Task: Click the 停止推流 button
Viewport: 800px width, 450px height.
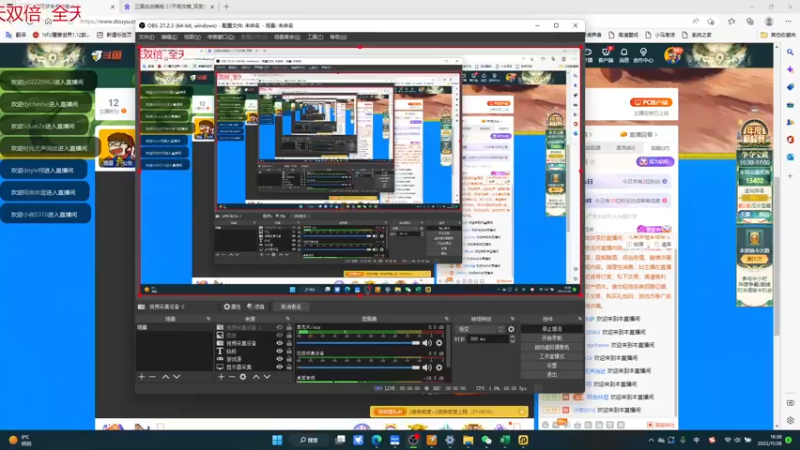Action: click(x=552, y=329)
